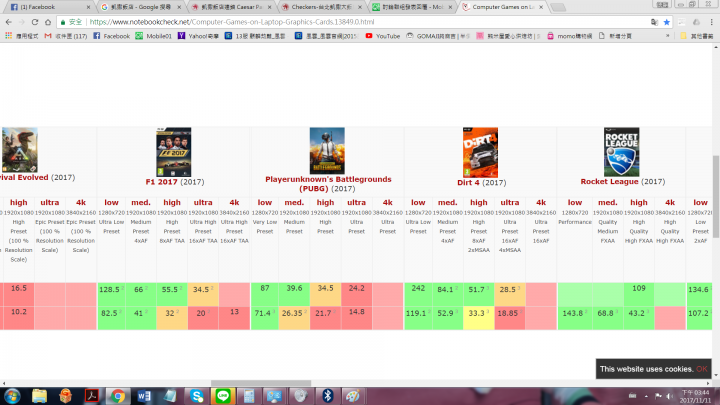
Task: Open the calculator from the taskbar
Action: coord(249,396)
